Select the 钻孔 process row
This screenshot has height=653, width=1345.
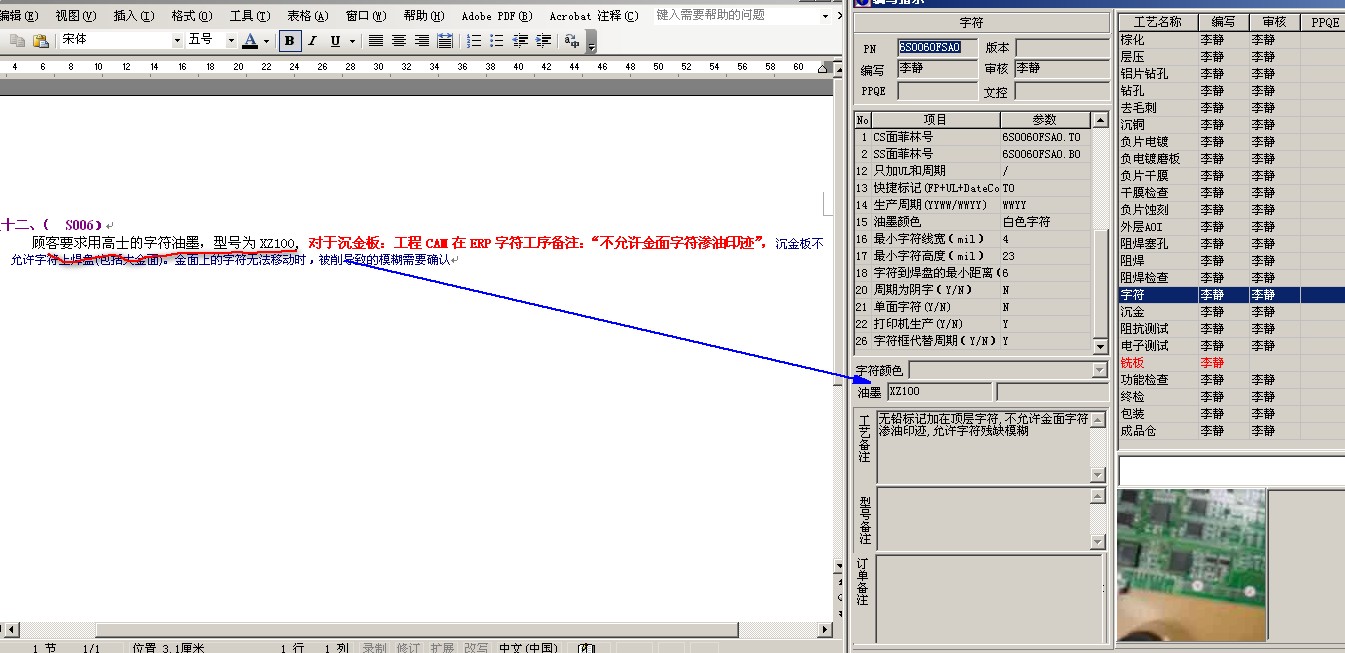[x=1231, y=91]
